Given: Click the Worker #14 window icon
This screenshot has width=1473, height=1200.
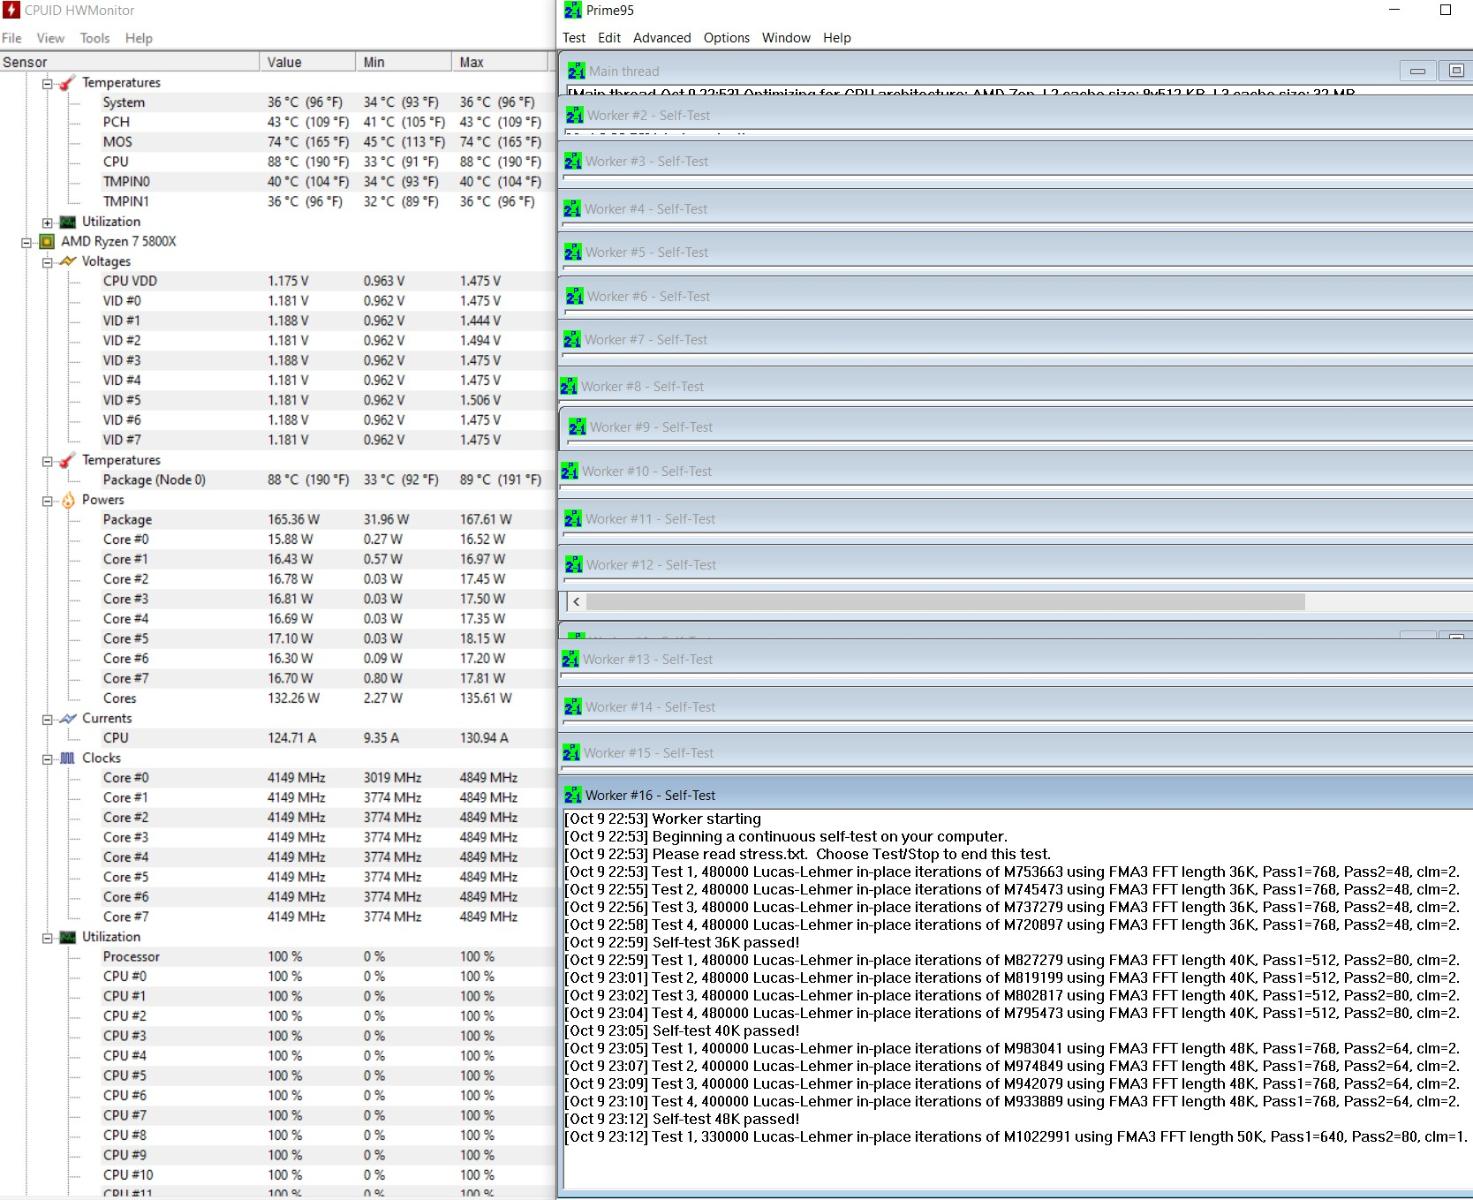Looking at the screenshot, I should click(x=573, y=707).
